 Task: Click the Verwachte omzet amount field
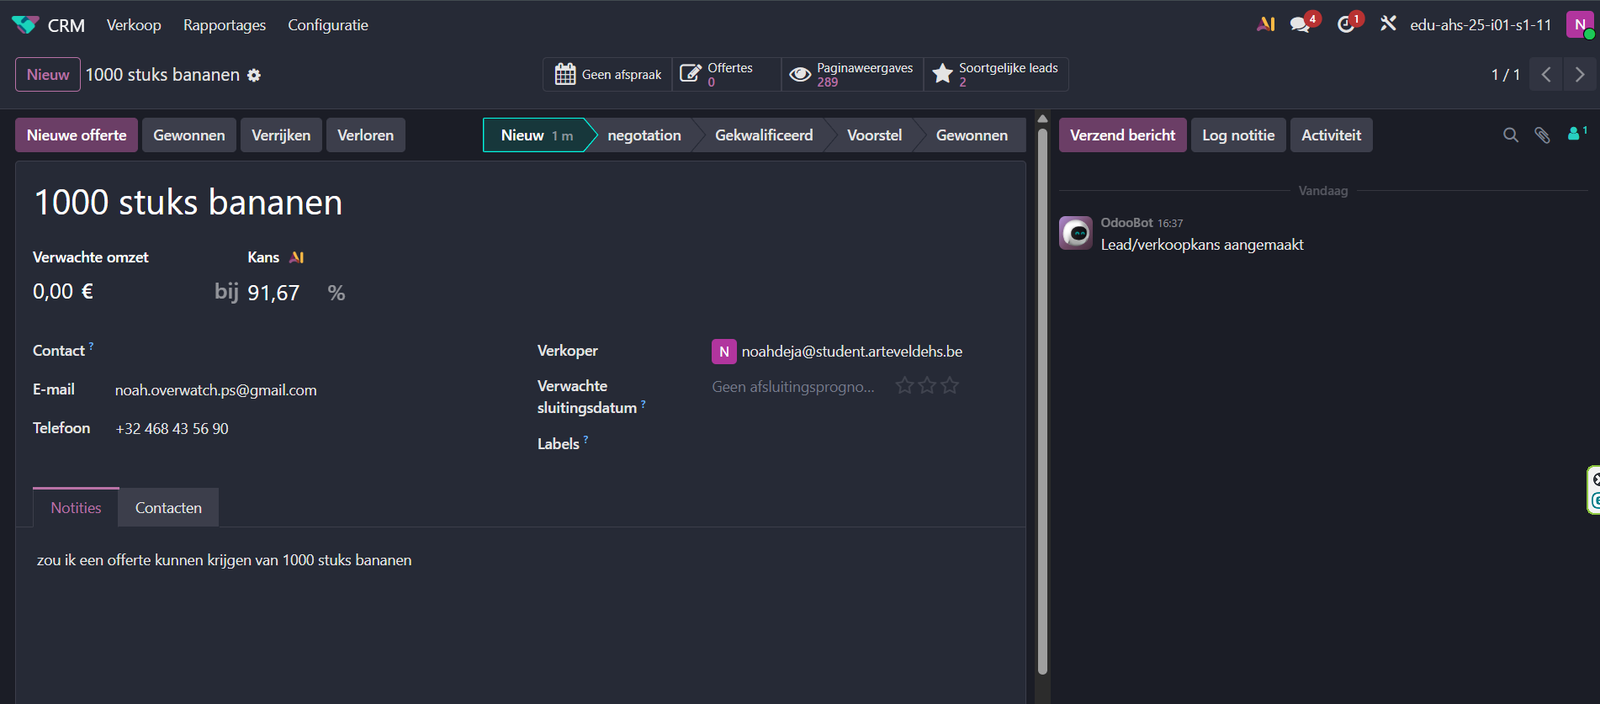(63, 292)
